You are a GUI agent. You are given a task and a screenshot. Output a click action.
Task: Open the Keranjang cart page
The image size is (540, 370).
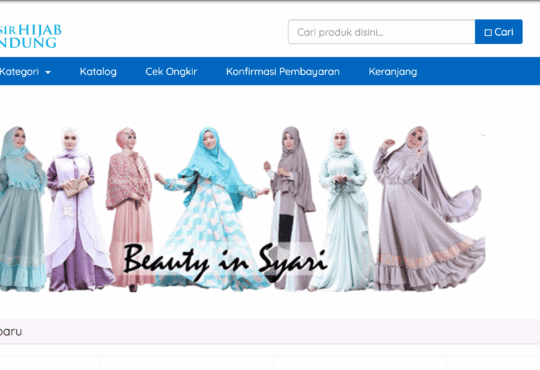(x=393, y=72)
